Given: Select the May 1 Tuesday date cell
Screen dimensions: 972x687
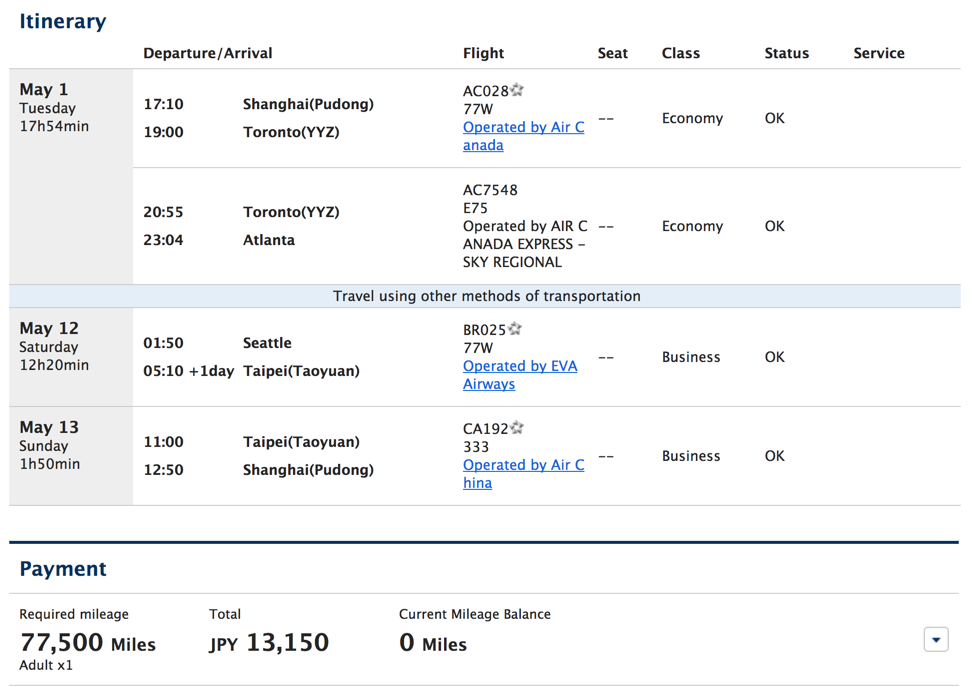Looking at the screenshot, I should tap(54, 107).
